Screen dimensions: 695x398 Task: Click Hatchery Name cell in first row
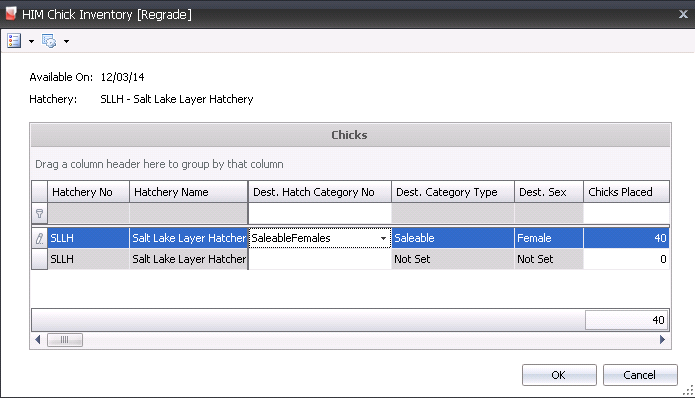pyautogui.click(x=188, y=238)
